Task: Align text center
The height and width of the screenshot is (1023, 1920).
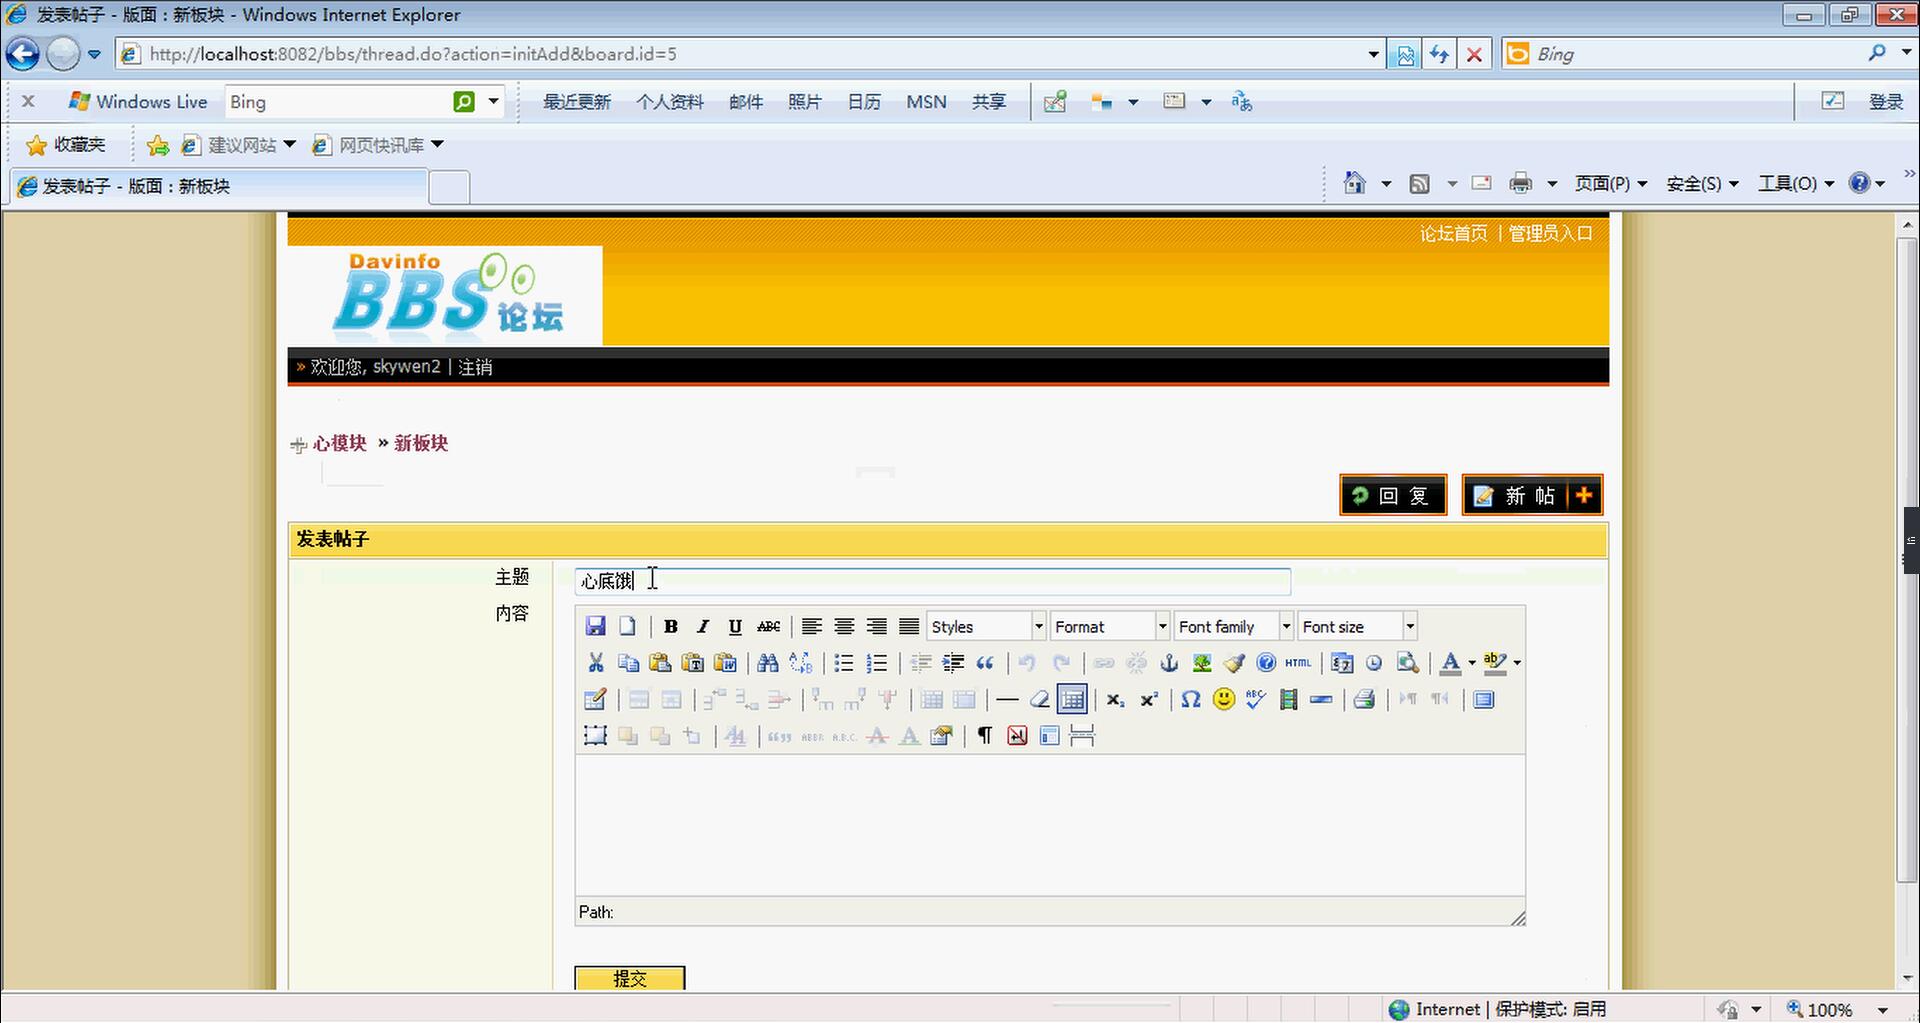Action: pos(844,626)
